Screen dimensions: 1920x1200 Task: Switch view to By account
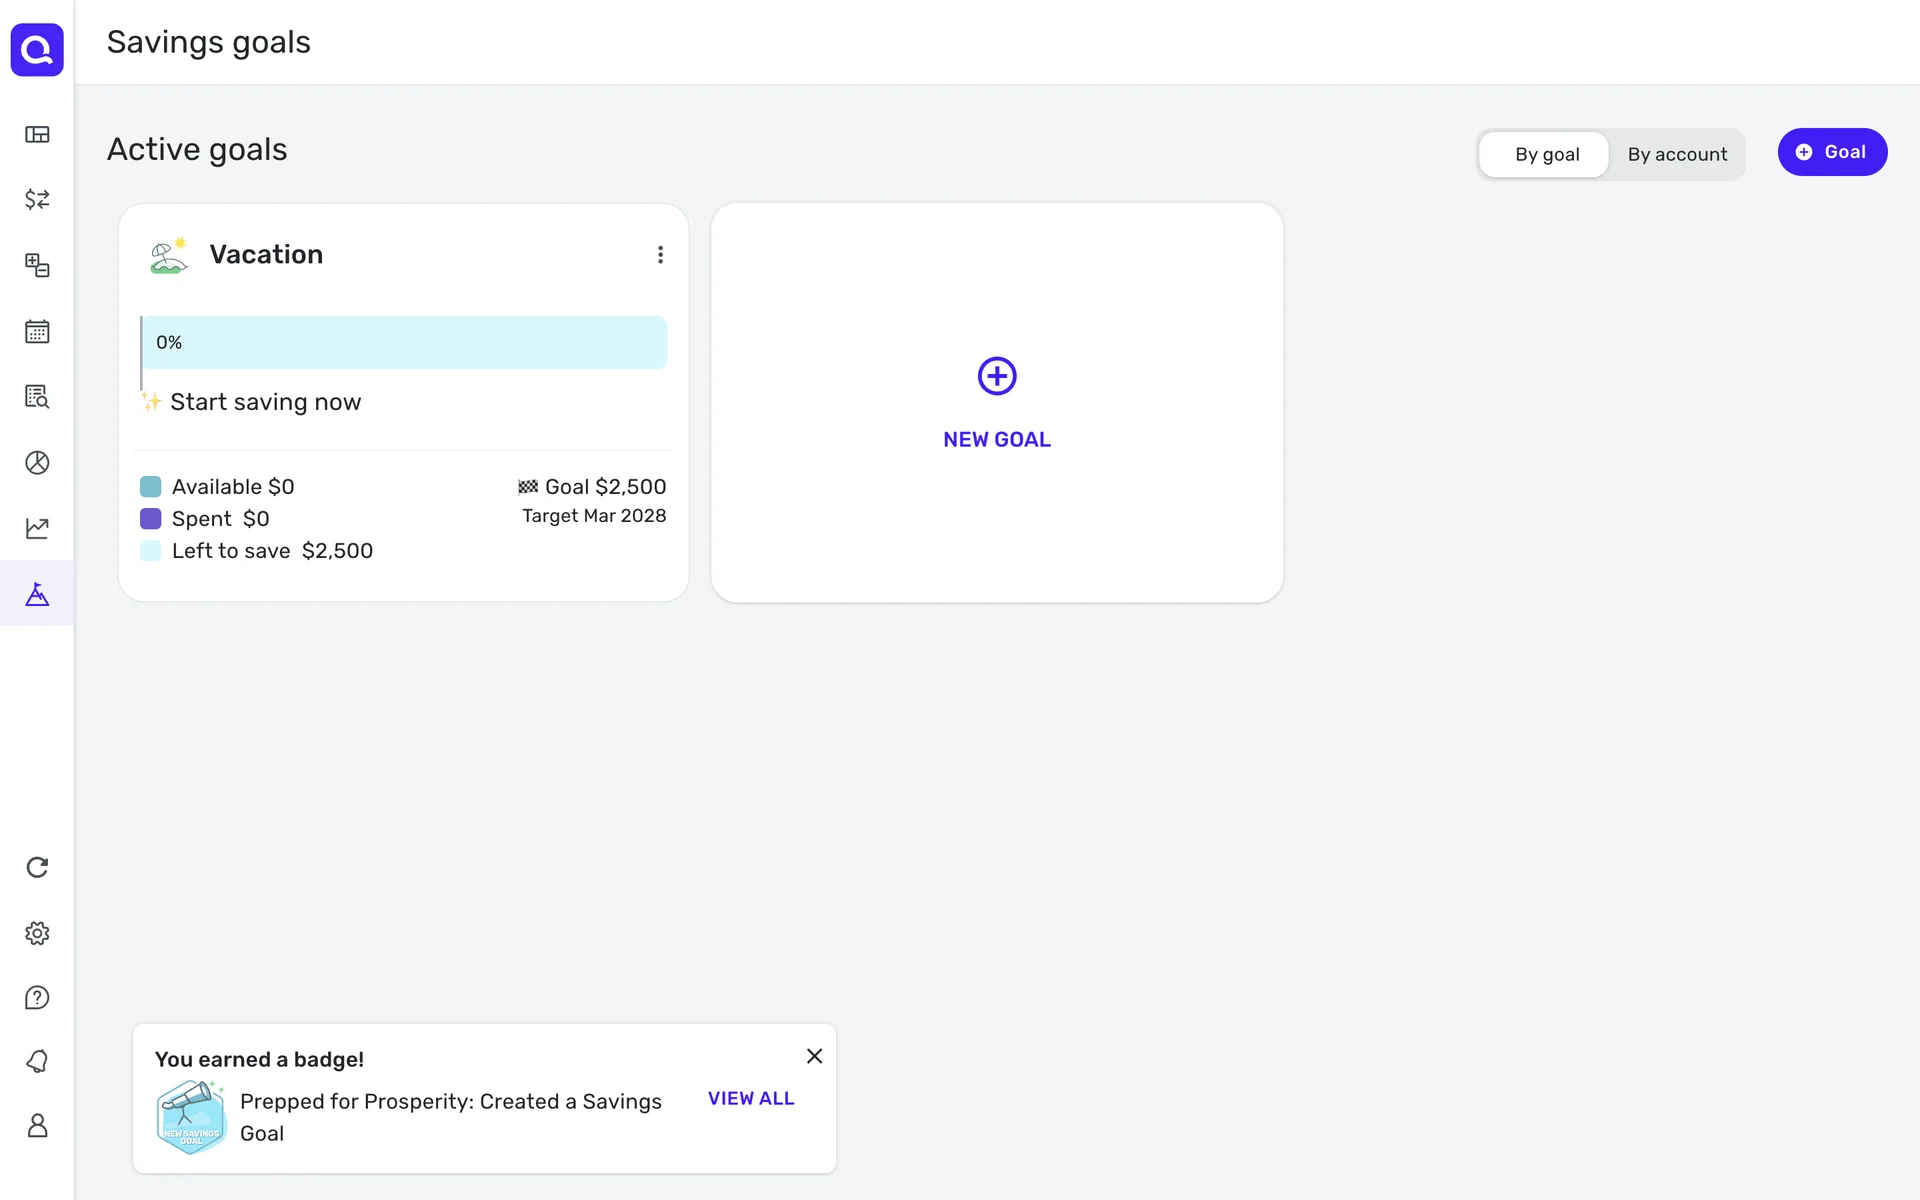(x=1677, y=154)
